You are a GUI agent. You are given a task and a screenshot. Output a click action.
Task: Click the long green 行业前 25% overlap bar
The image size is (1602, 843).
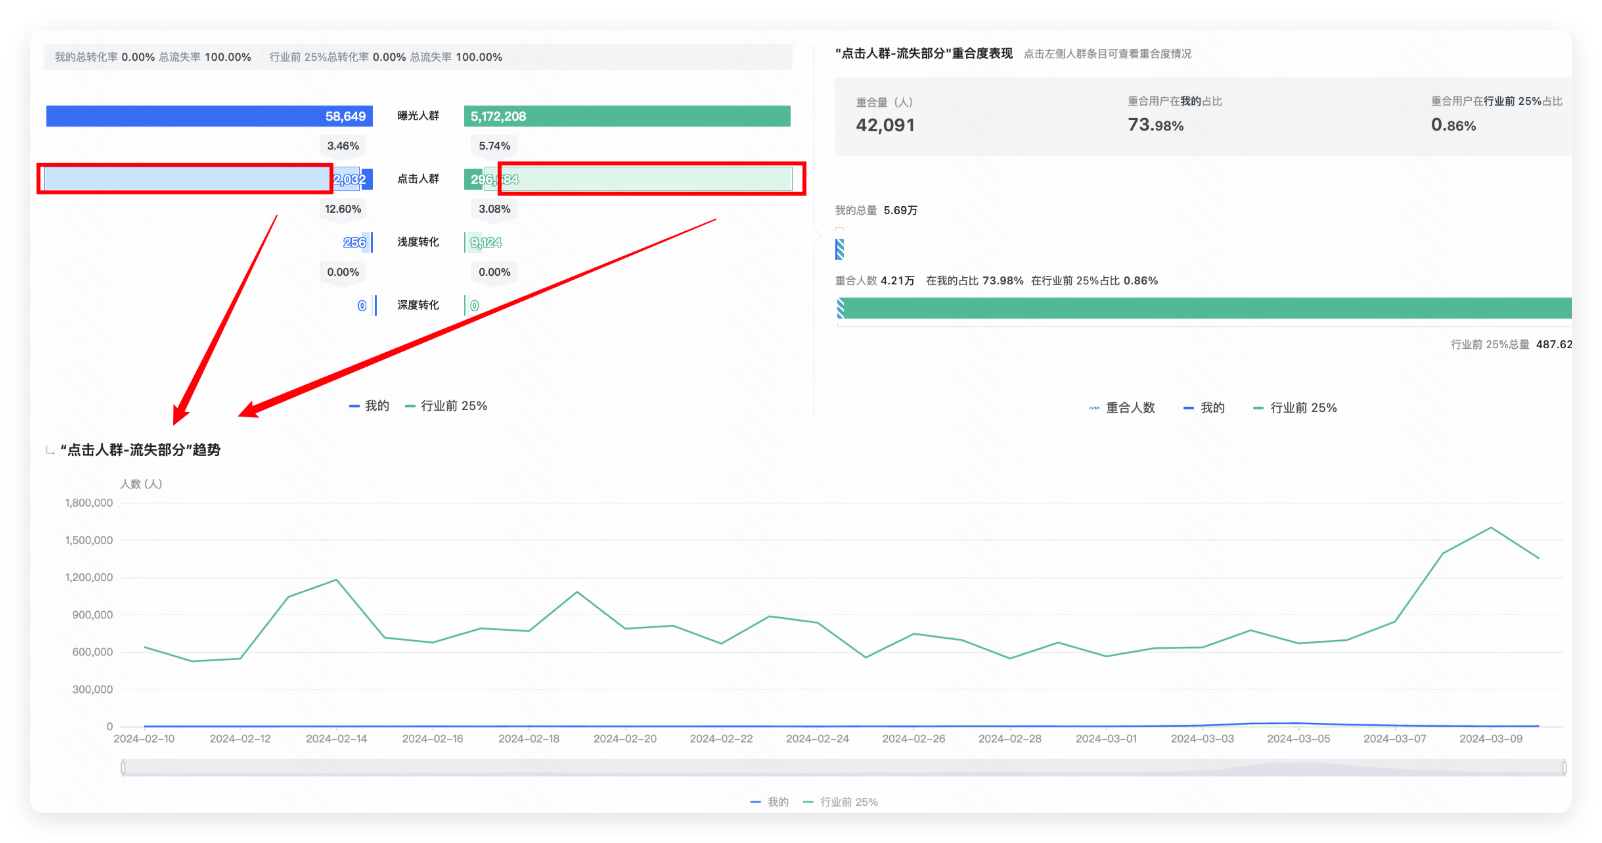1200,308
